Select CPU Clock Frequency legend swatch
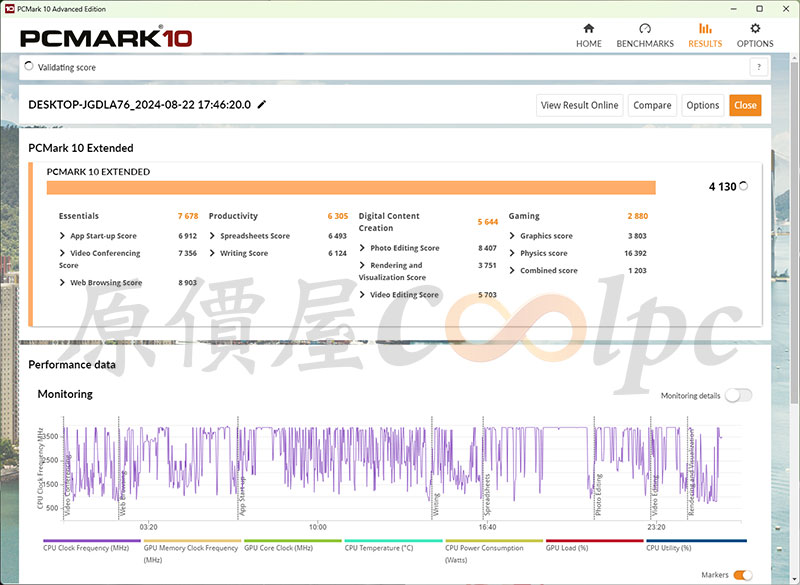The image size is (800, 585). (x=92, y=541)
